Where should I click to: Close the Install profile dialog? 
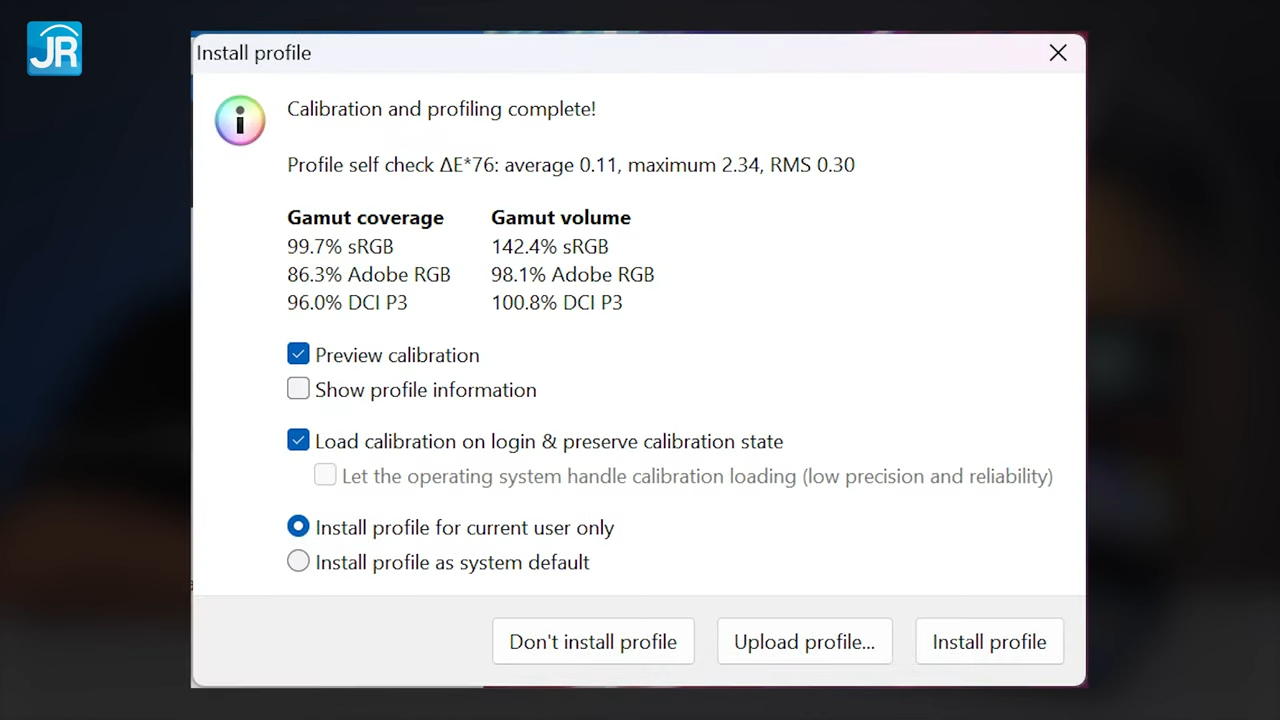1057,54
